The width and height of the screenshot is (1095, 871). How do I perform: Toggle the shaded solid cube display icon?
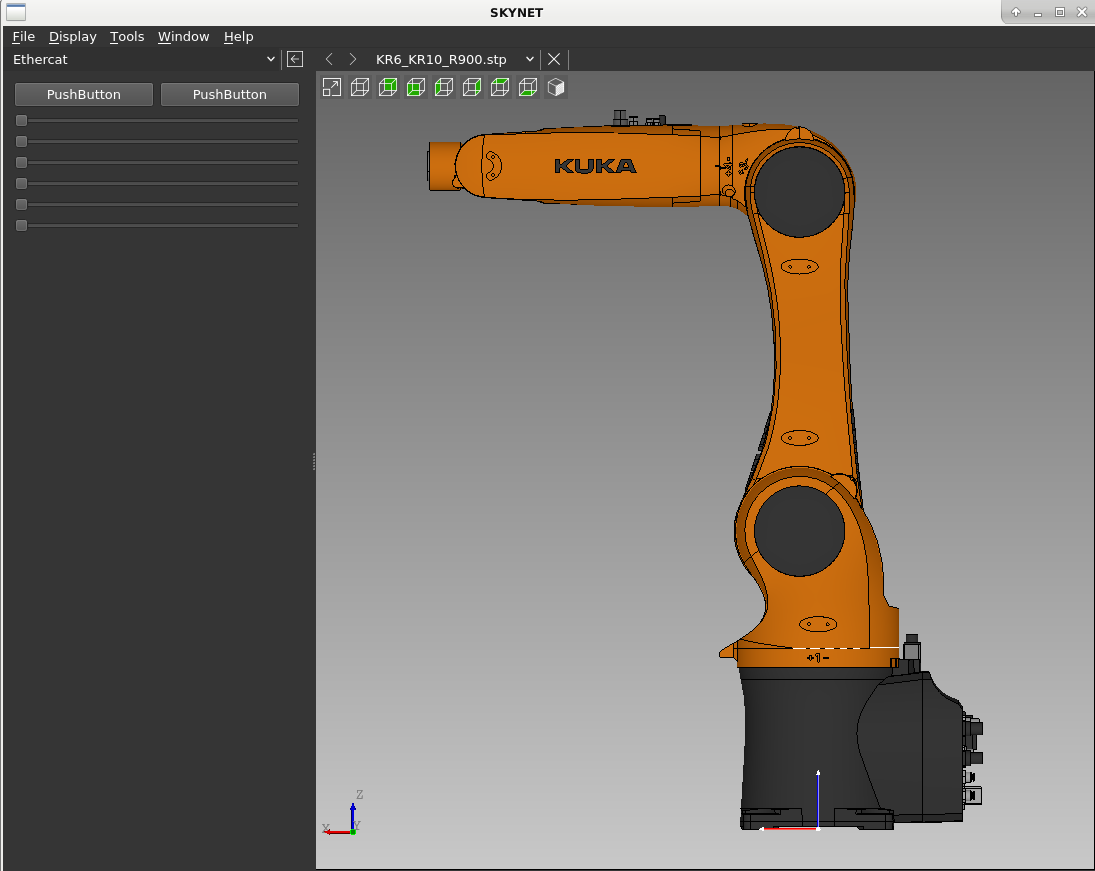(556, 87)
